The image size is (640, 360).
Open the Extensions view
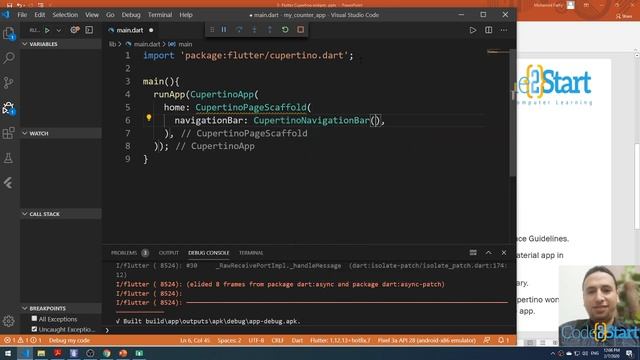9,133
